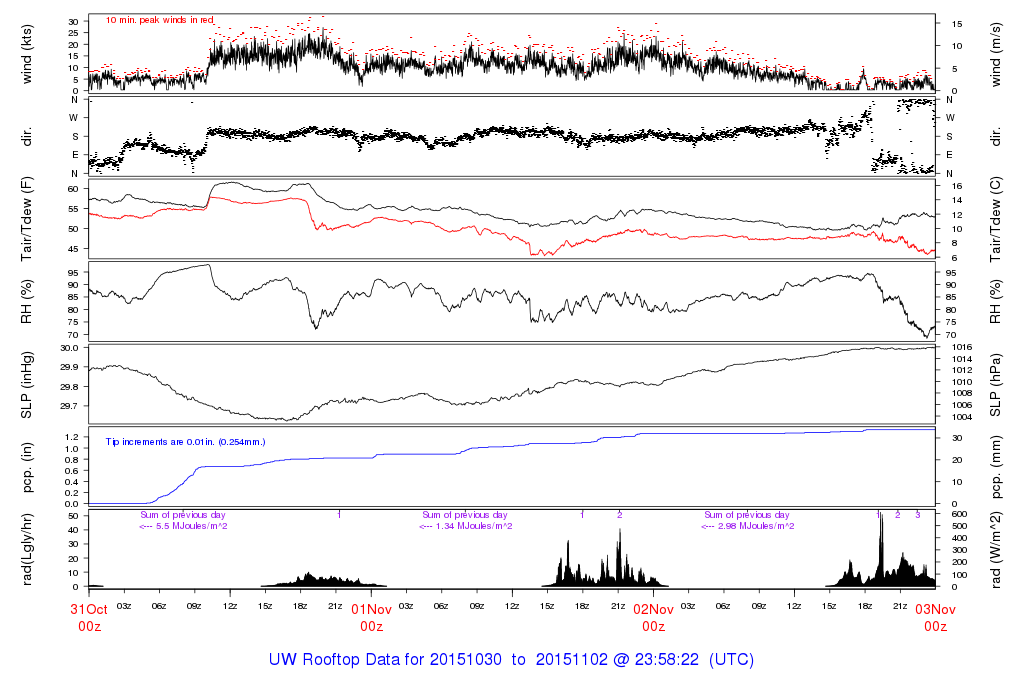Click the '600' W/m^2 axis value

(x=959, y=515)
